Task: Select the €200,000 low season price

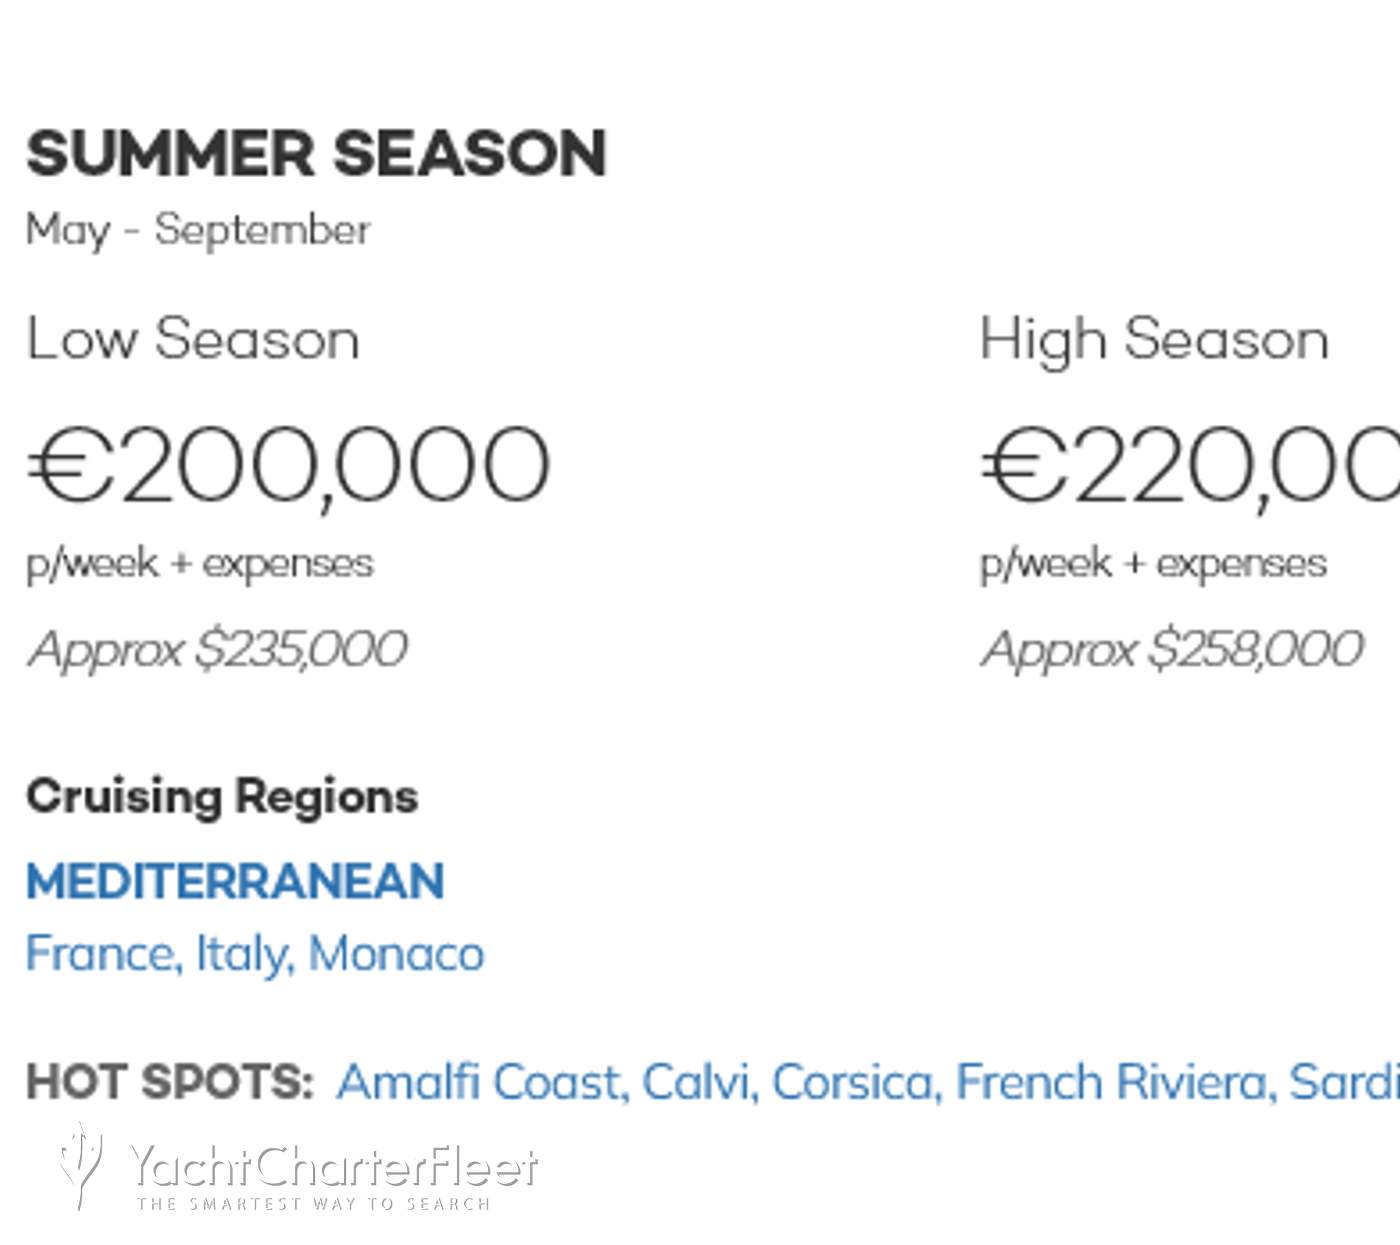Action: 288,465
